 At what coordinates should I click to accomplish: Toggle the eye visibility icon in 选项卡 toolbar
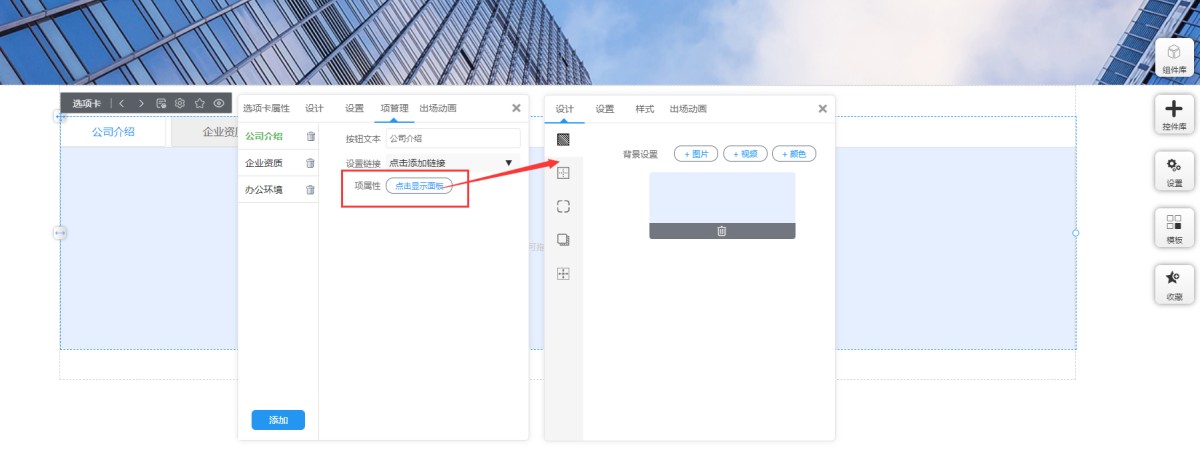pyautogui.click(x=219, y=103)
